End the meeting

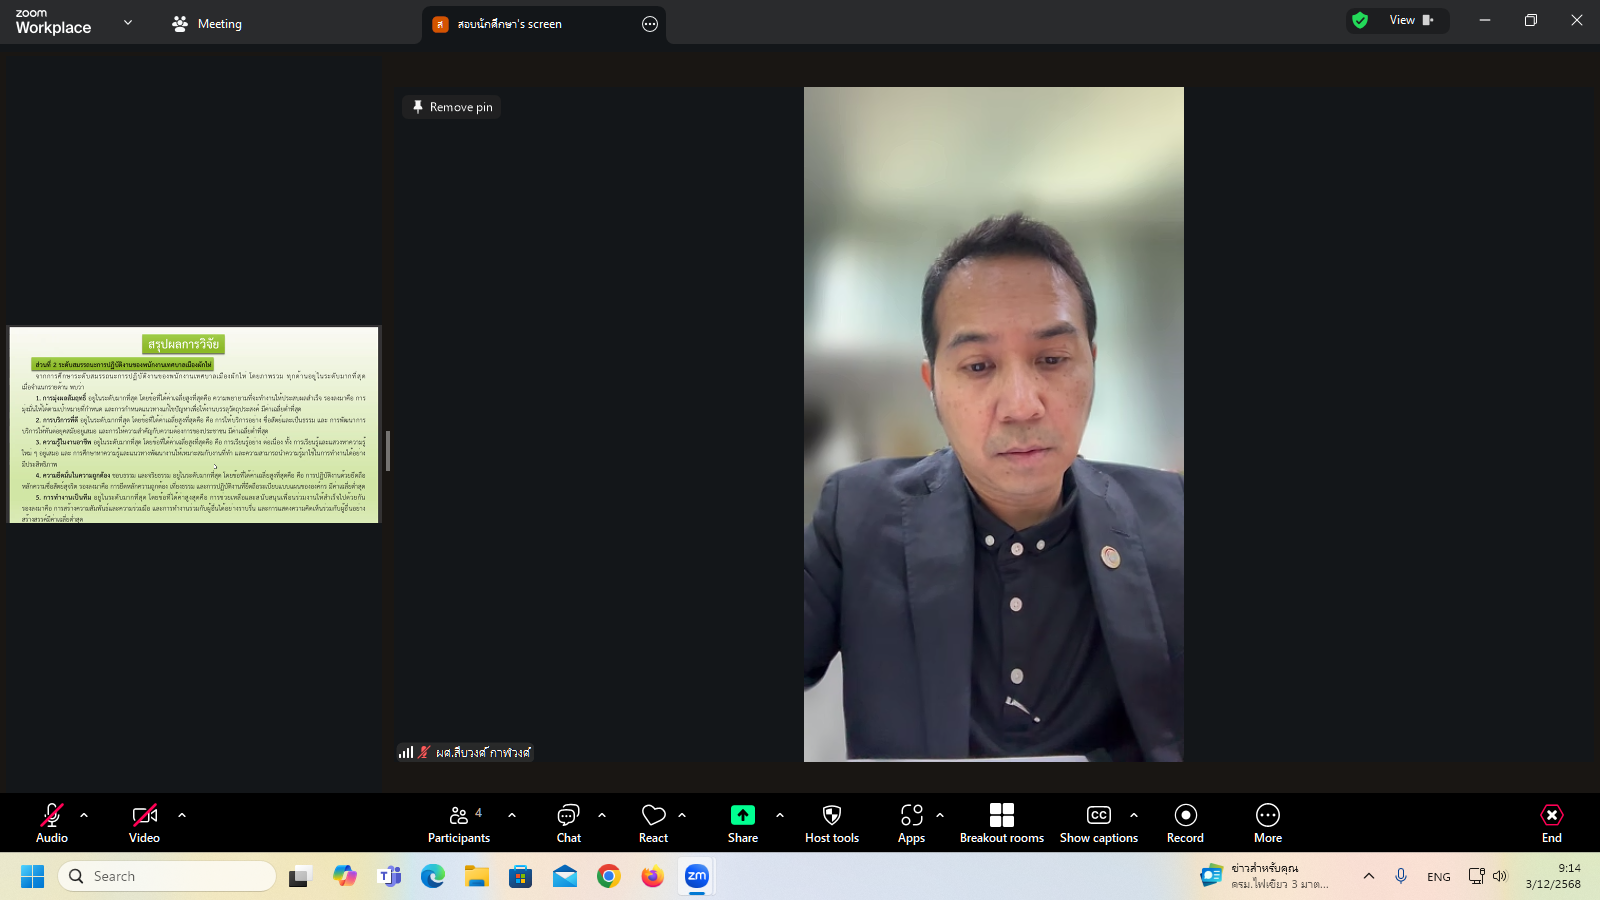(1551, 822)
